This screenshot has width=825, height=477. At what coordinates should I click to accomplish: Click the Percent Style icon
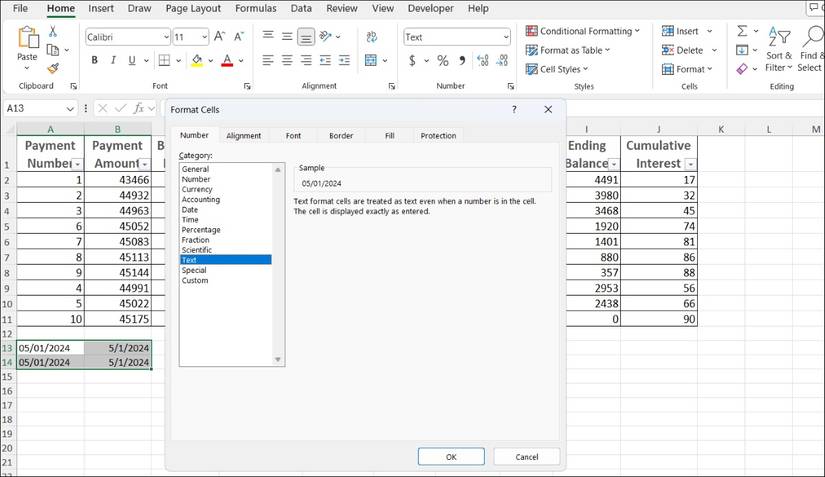pos(441,61)
